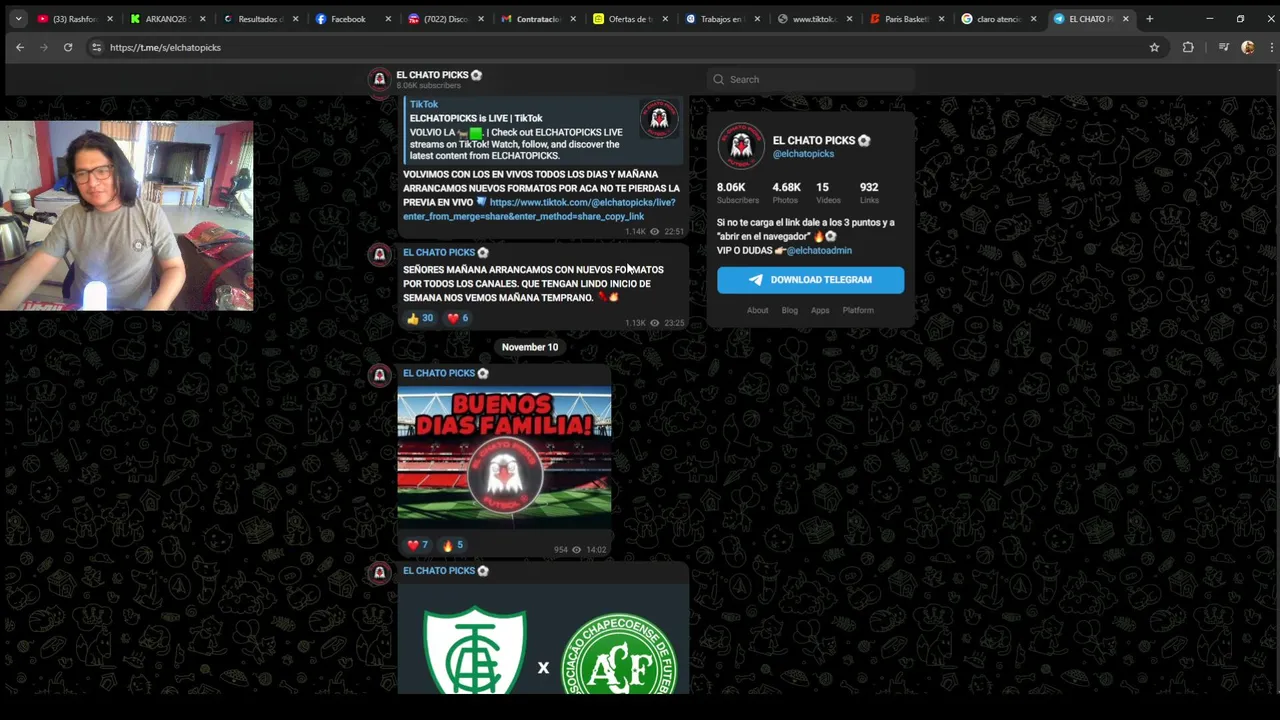Viewport: 1280px width, 720px height.
Task: Open the About footer link
Action: point(757,310)
